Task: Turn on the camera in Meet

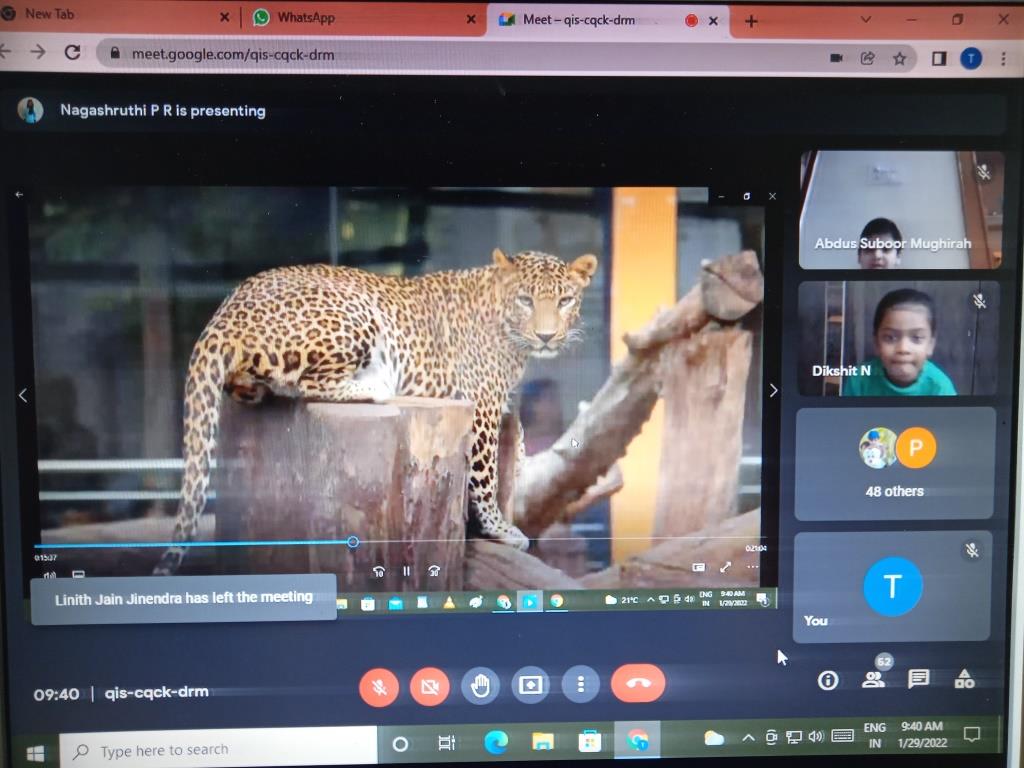Action: (430, 686)
